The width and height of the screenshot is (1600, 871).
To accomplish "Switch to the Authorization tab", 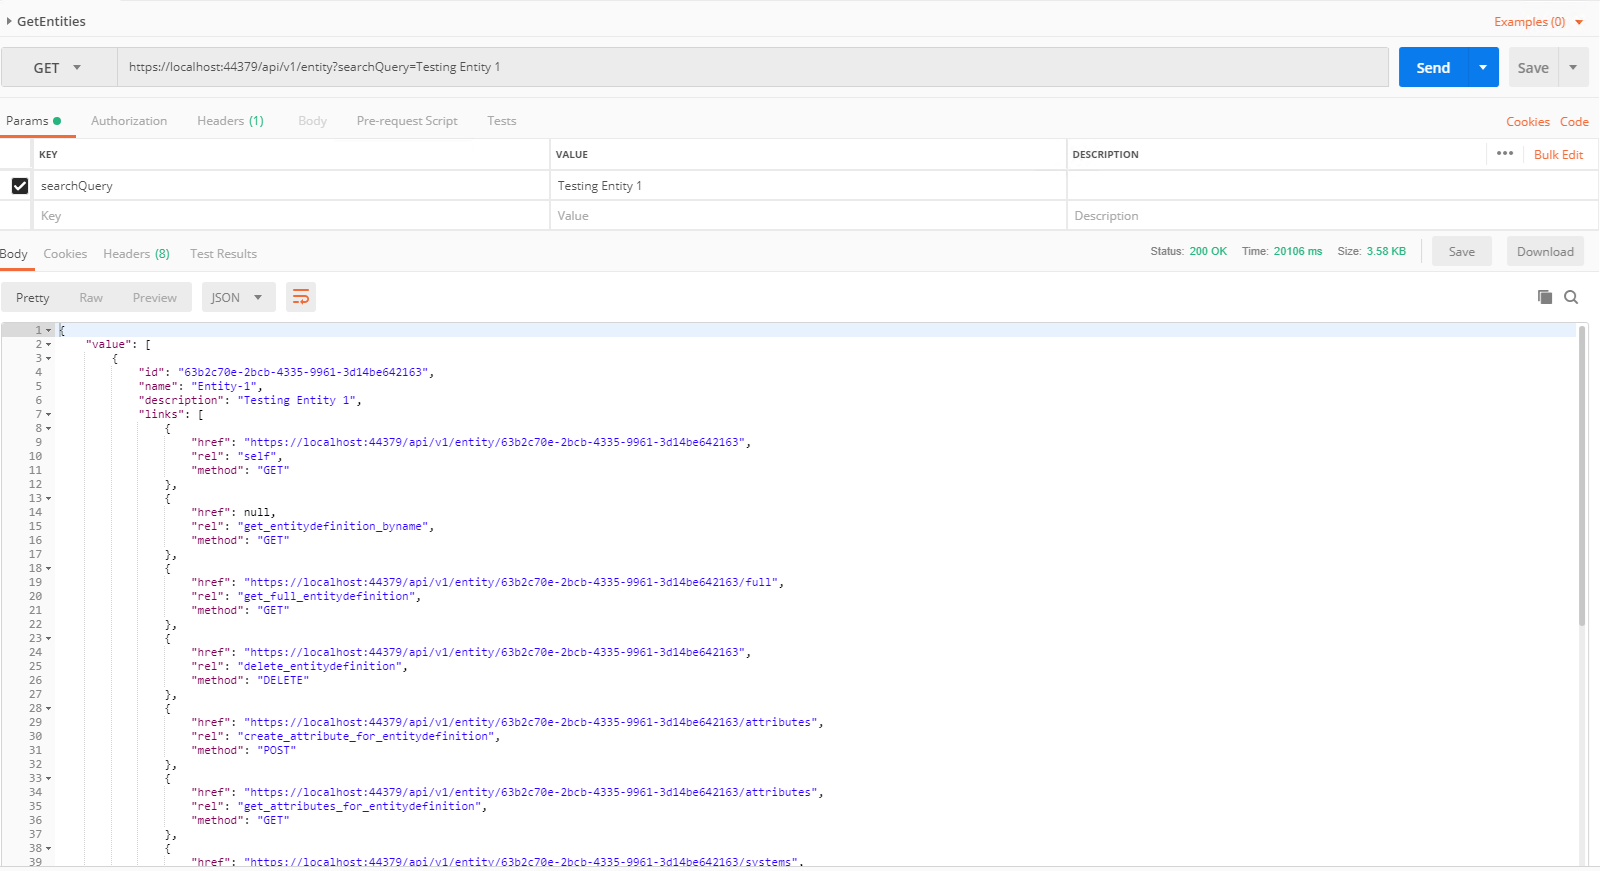I will coord(129,121).
